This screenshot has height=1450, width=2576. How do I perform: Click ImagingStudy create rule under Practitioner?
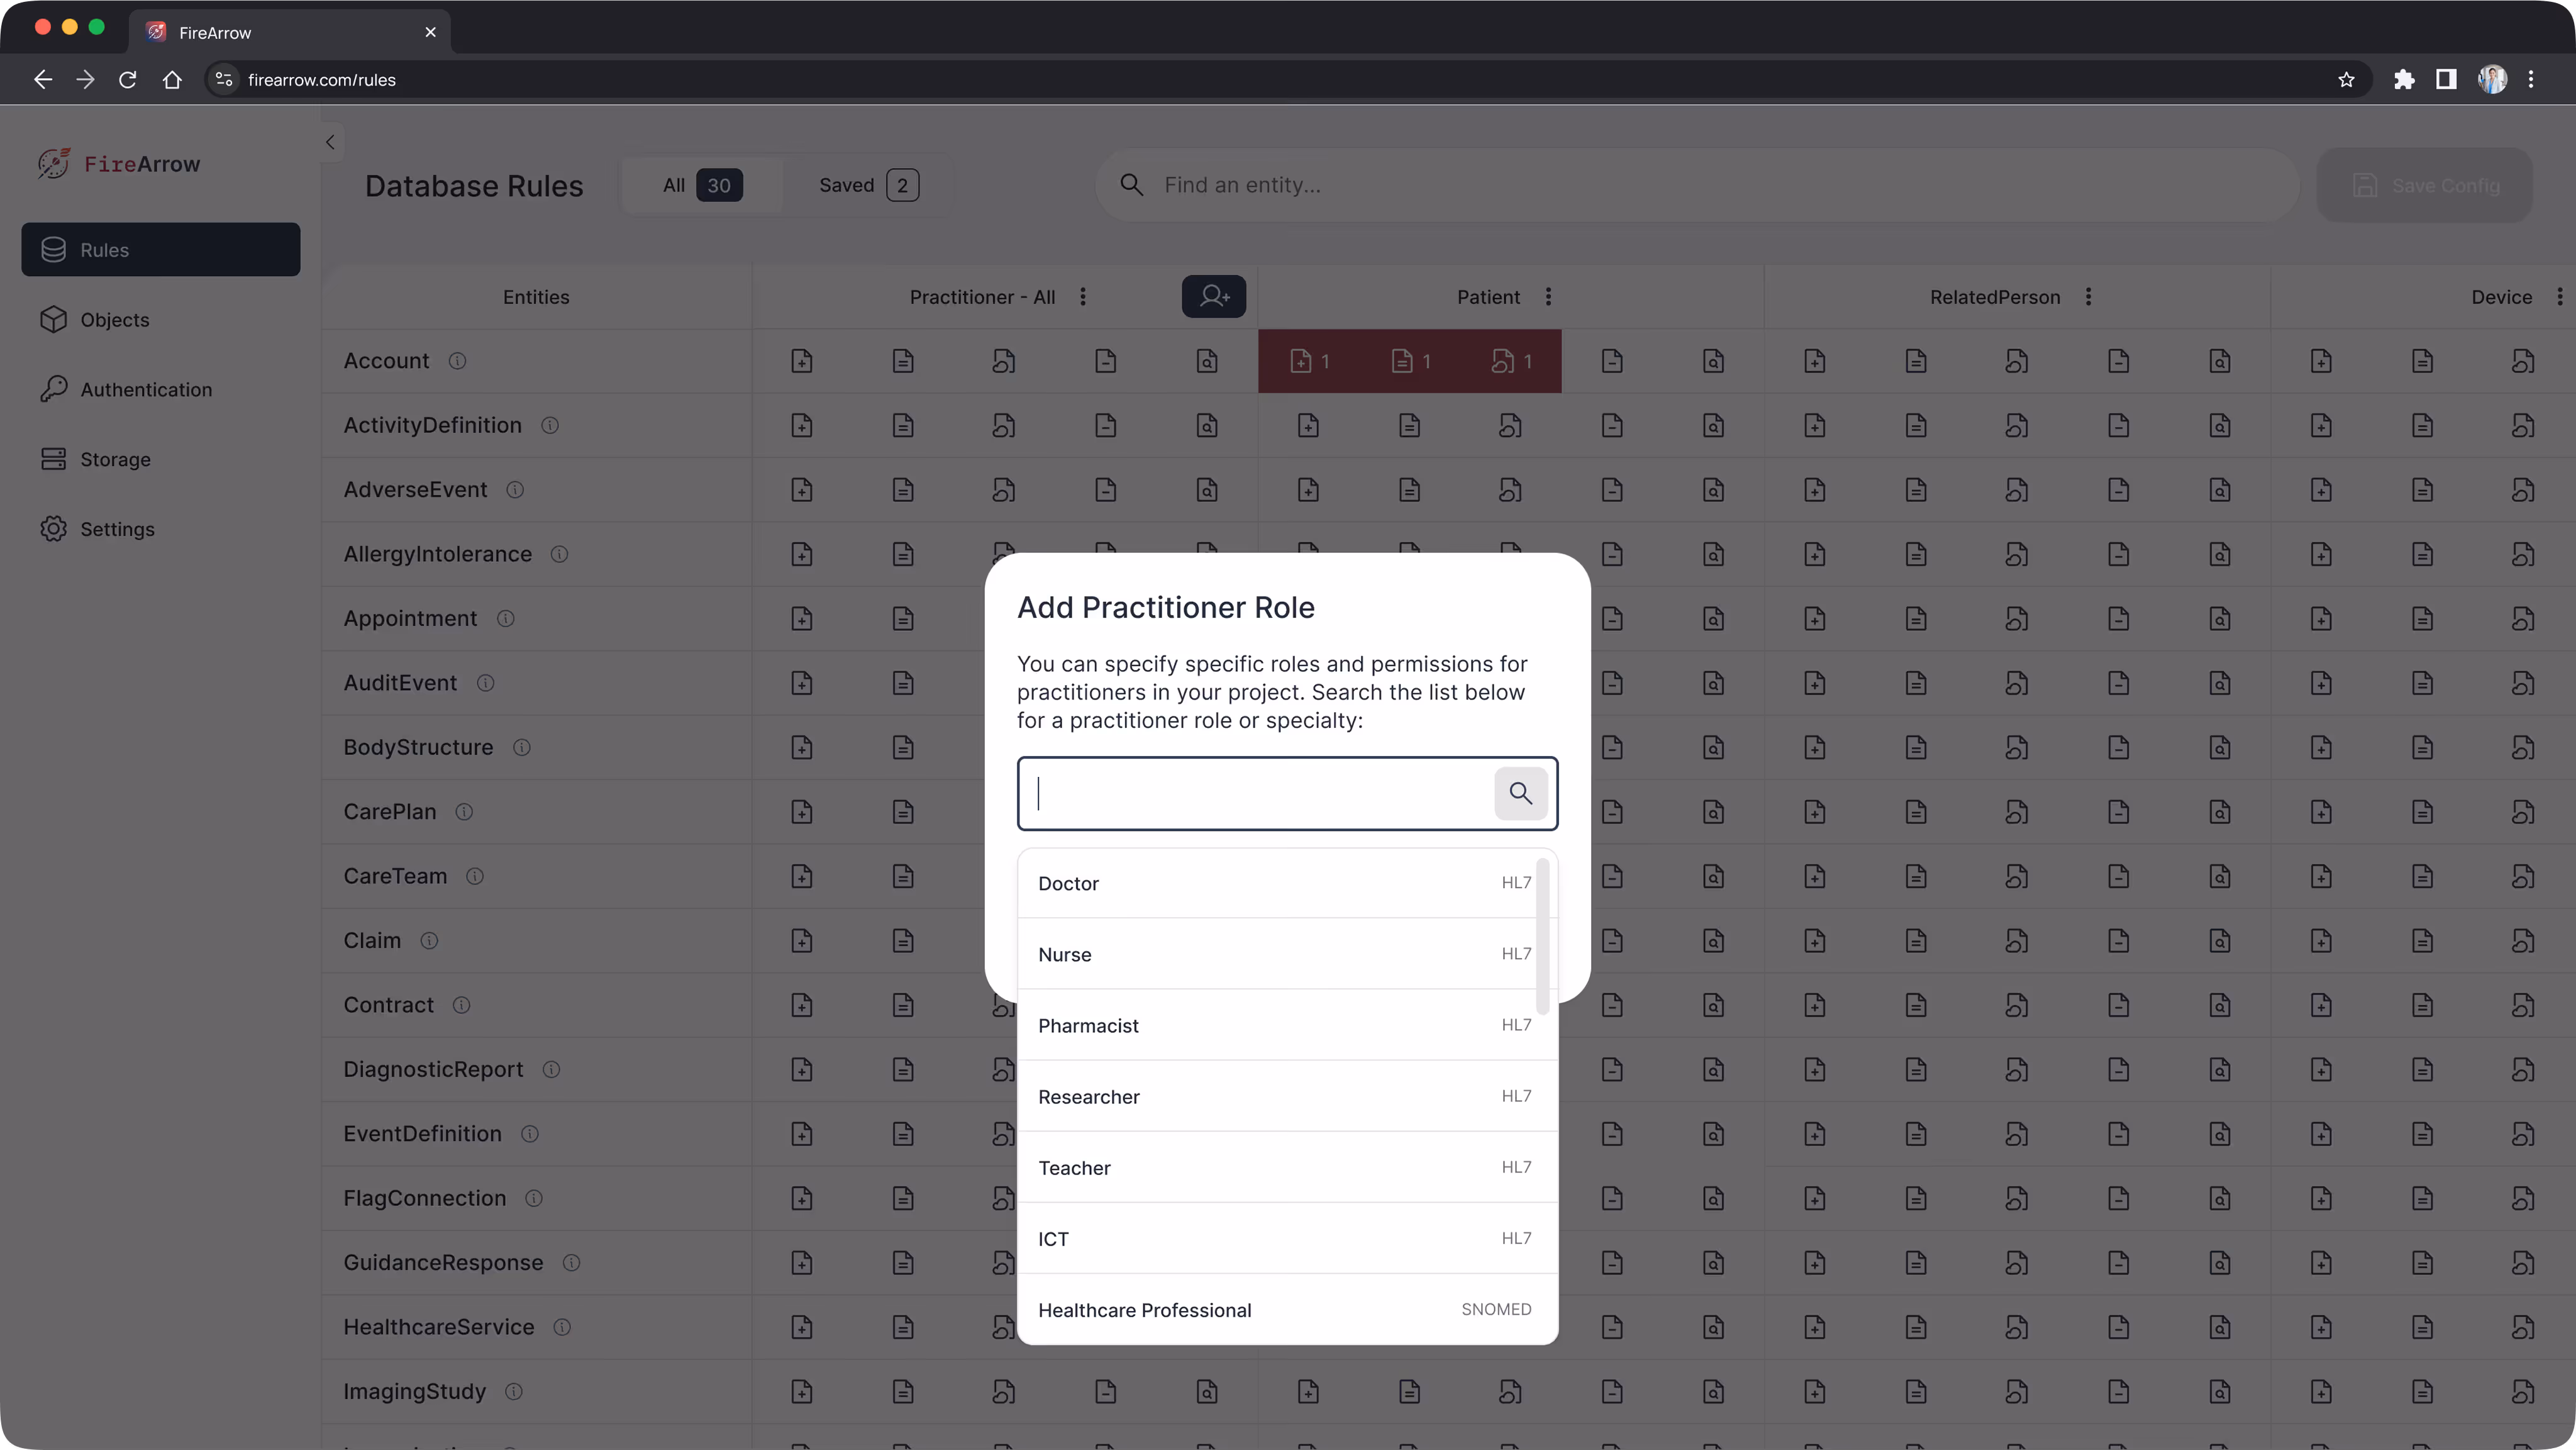[802, 1392]
